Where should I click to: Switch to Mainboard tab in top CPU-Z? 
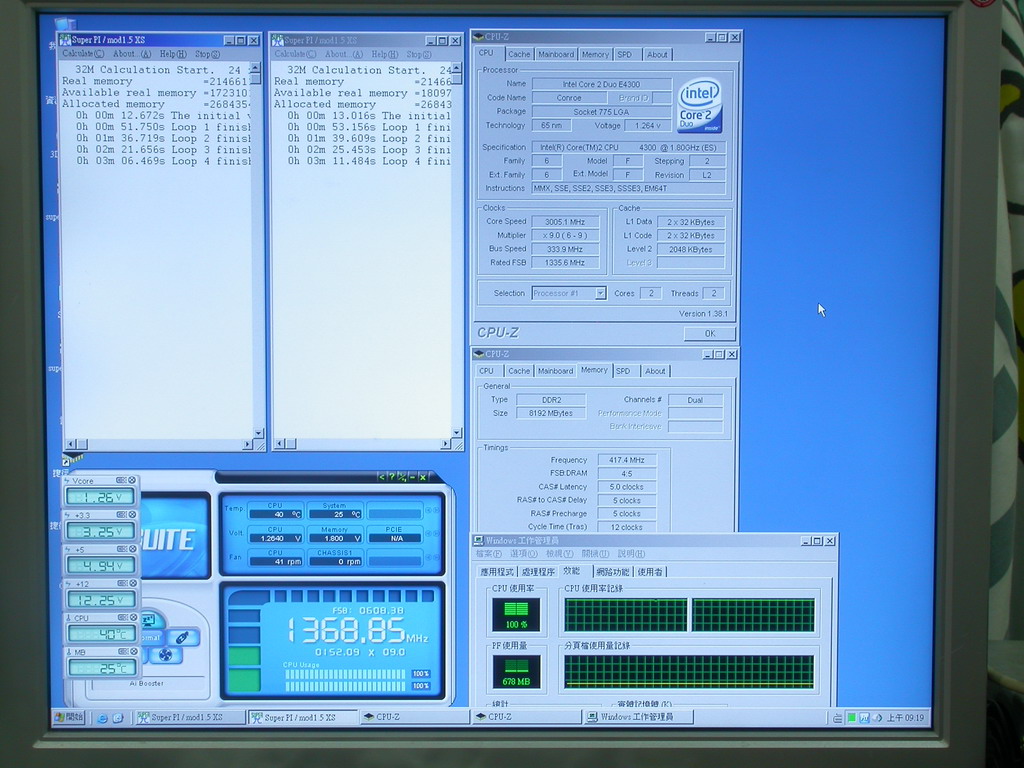(x=556, y=55)
